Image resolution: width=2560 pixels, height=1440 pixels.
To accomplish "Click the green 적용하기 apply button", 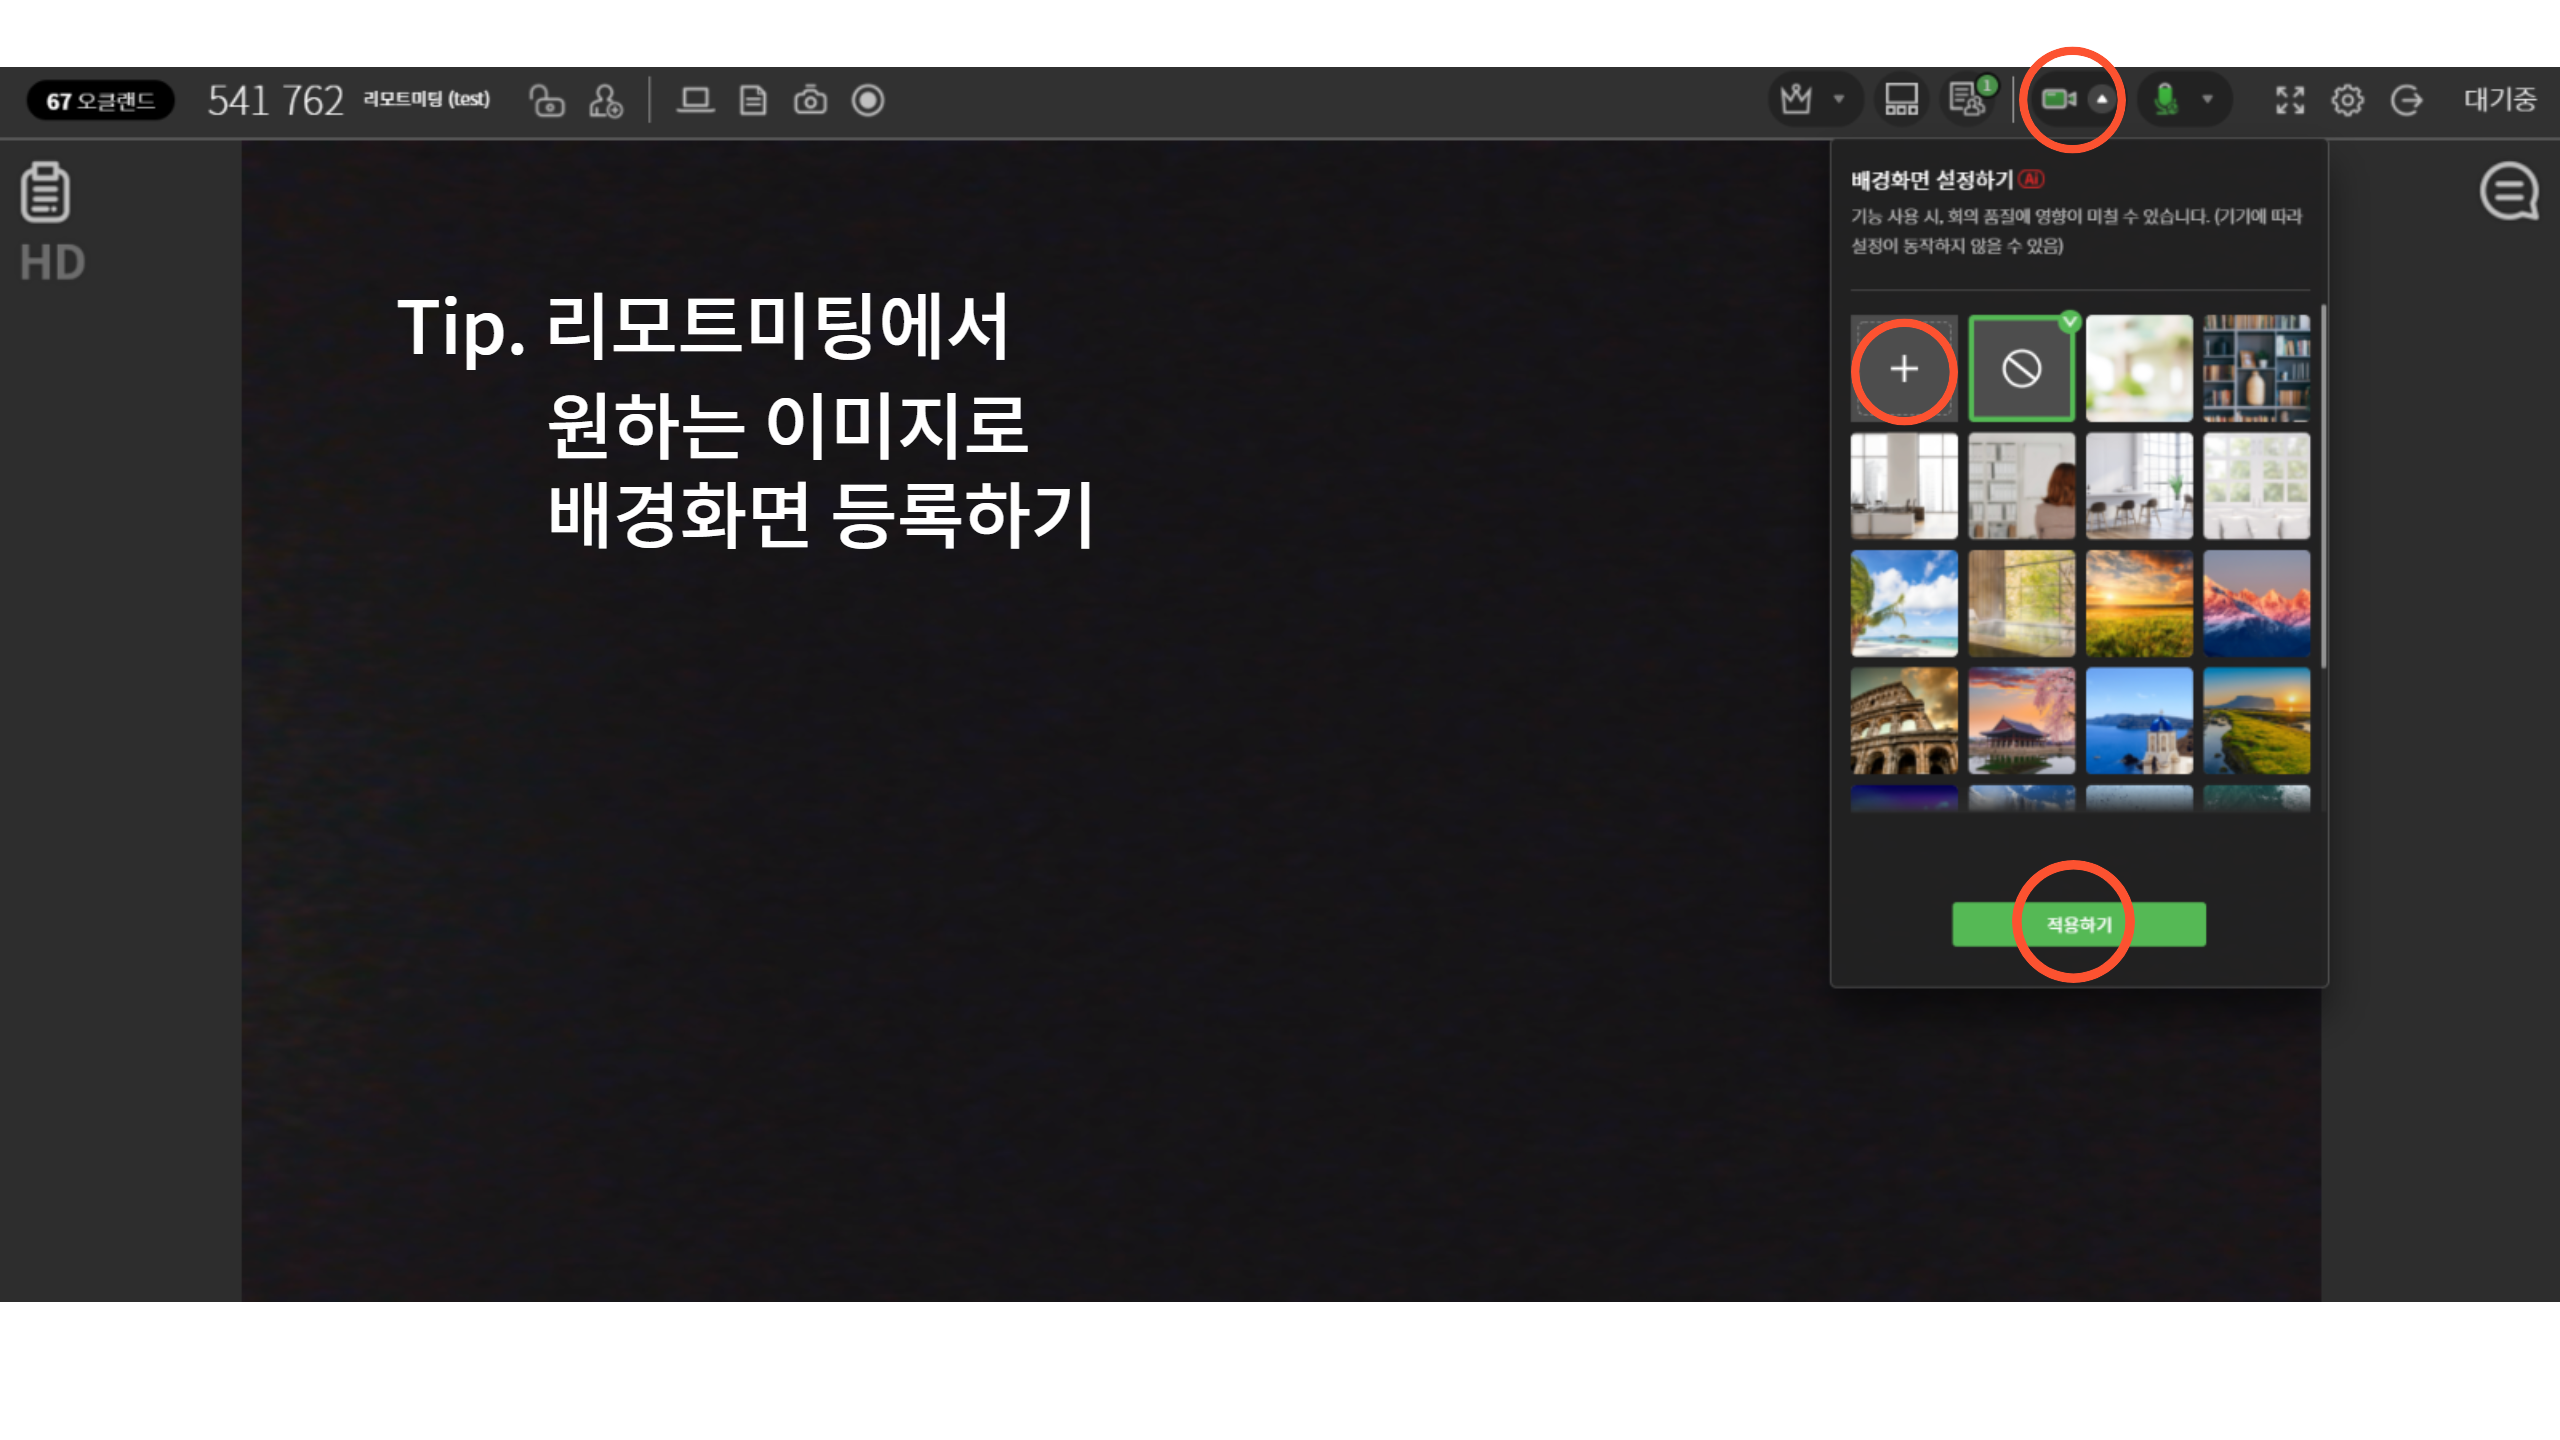I will coord(2078,924).
